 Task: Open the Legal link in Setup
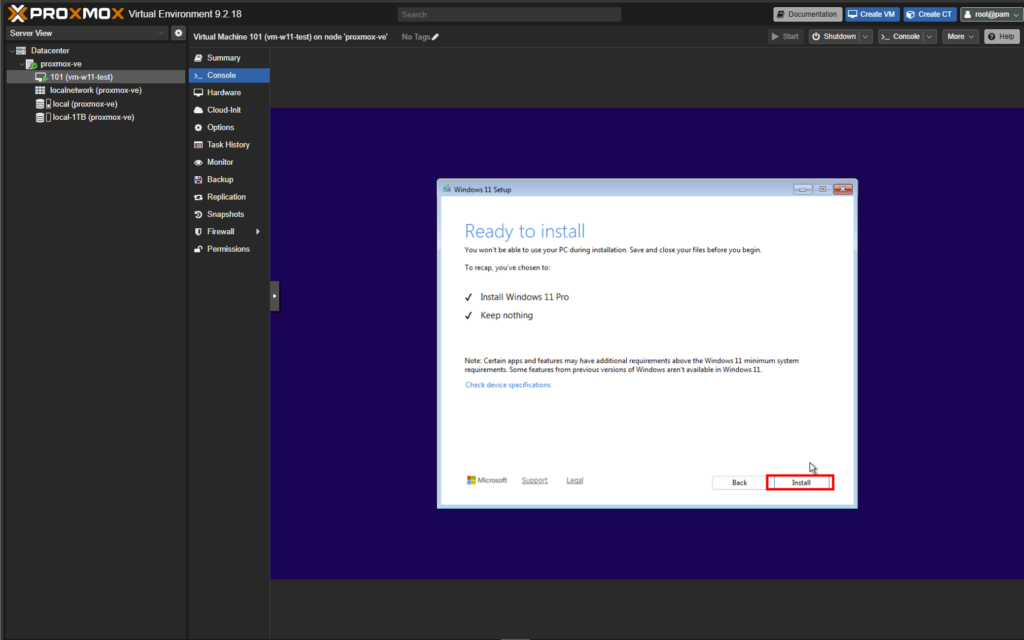[575, 480]
